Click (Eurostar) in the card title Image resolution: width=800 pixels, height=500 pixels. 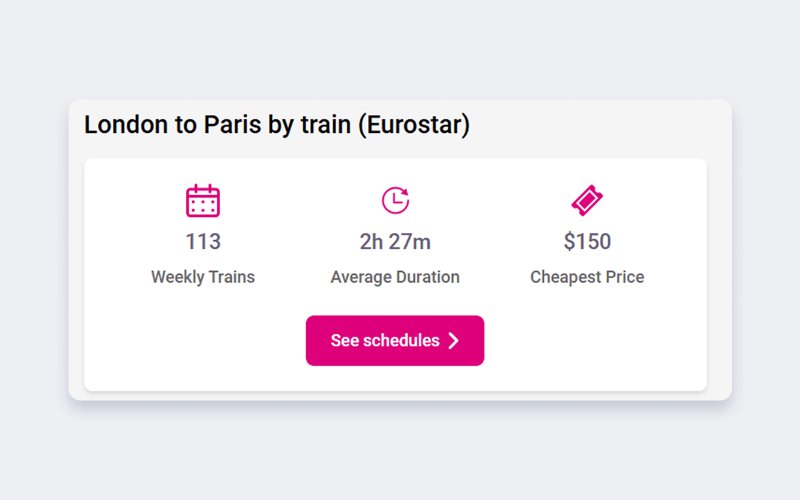tap(413, 125)
